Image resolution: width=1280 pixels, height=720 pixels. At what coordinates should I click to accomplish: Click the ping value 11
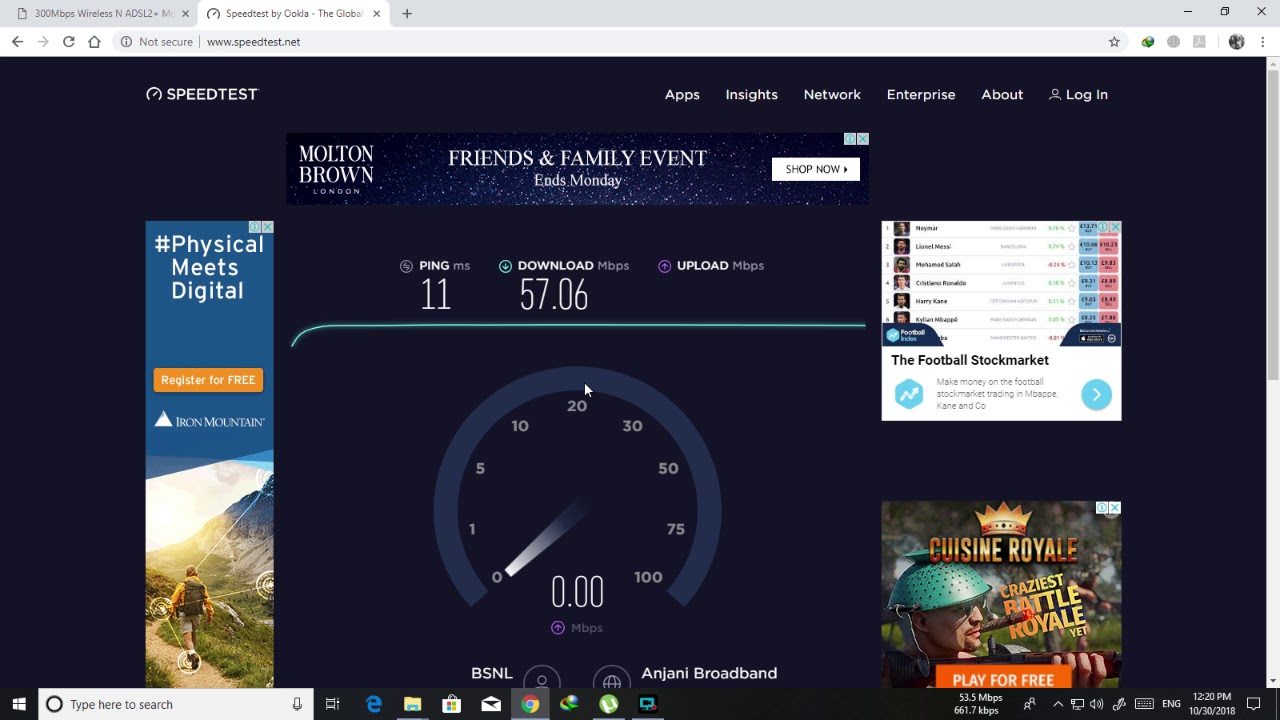pos(435,295)
